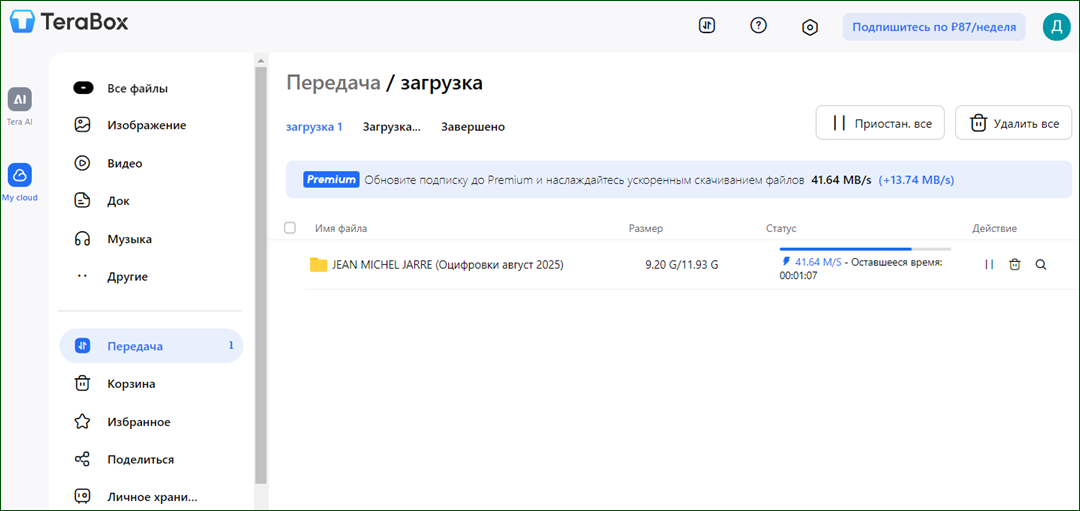Click Удалить все button
Screen dimensions: 1080x511
1013,123
